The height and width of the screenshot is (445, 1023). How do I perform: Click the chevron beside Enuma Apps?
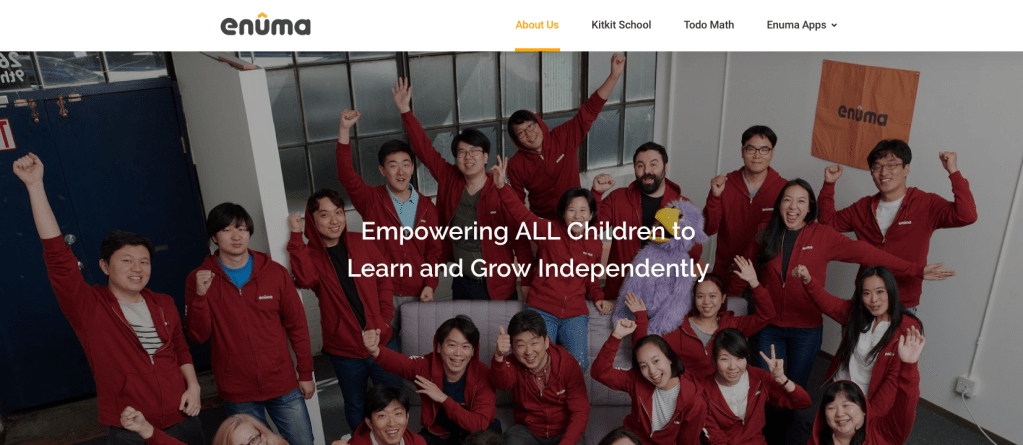pyautogui.click(x=834, y=25)
